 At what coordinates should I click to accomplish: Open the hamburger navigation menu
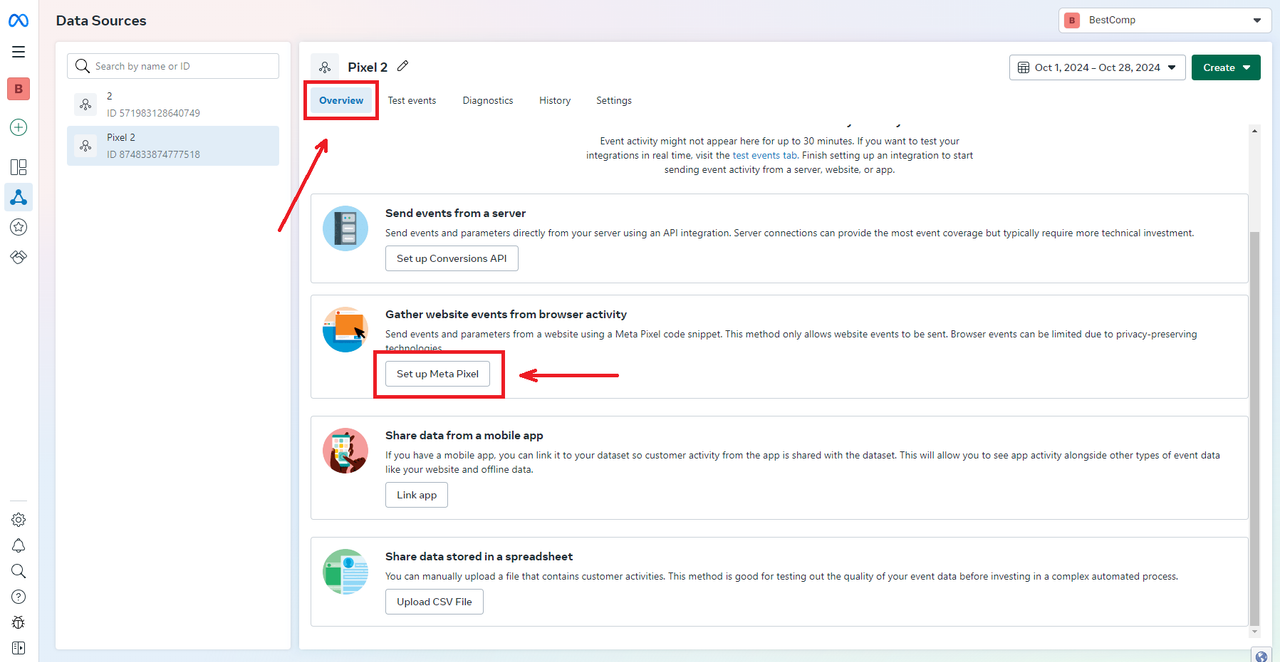18,52
